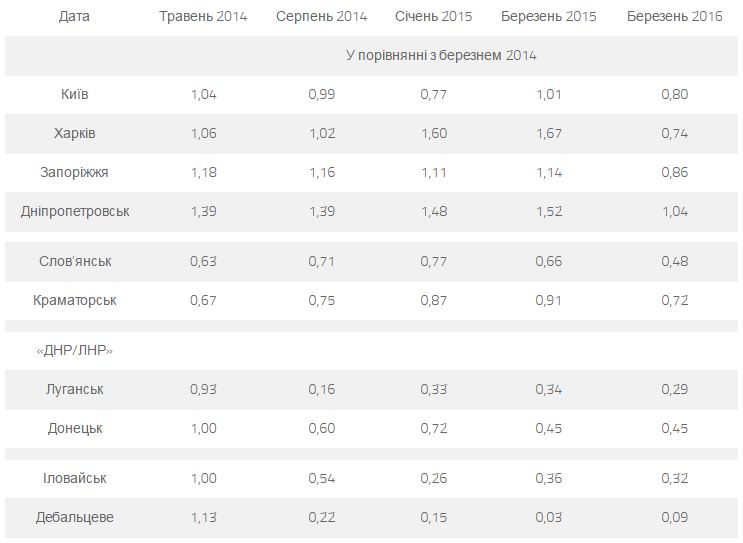The width and height of the screenshot is (743, 543).
Task: Click the "Березень 2015" column header
Action: pos(548,16)
